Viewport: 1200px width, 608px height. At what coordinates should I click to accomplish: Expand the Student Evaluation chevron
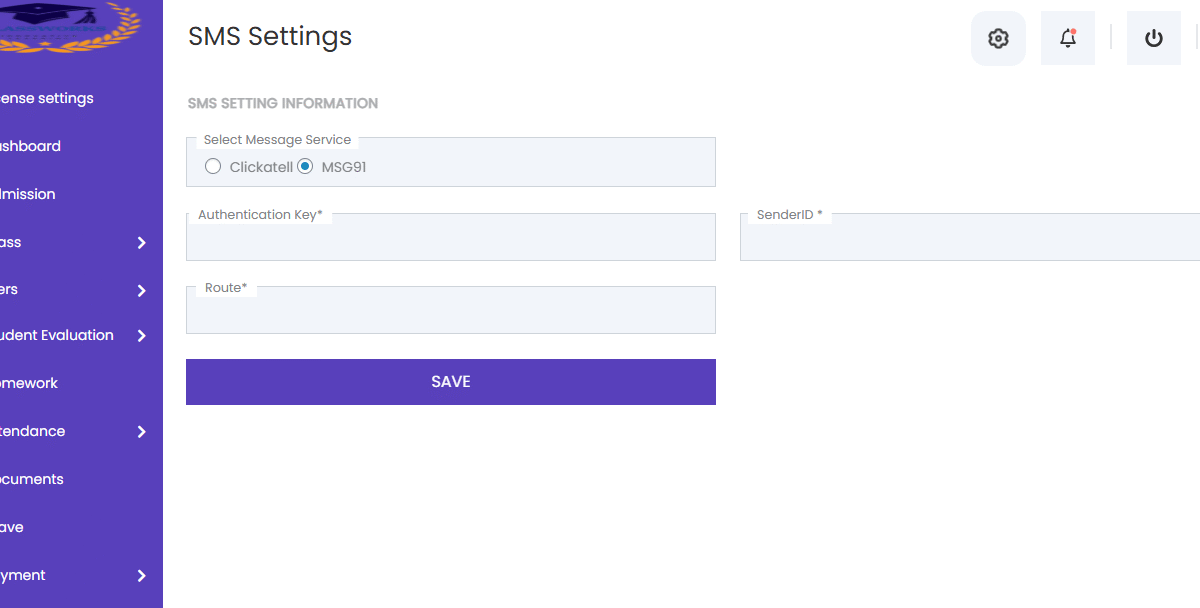point(141,336)
